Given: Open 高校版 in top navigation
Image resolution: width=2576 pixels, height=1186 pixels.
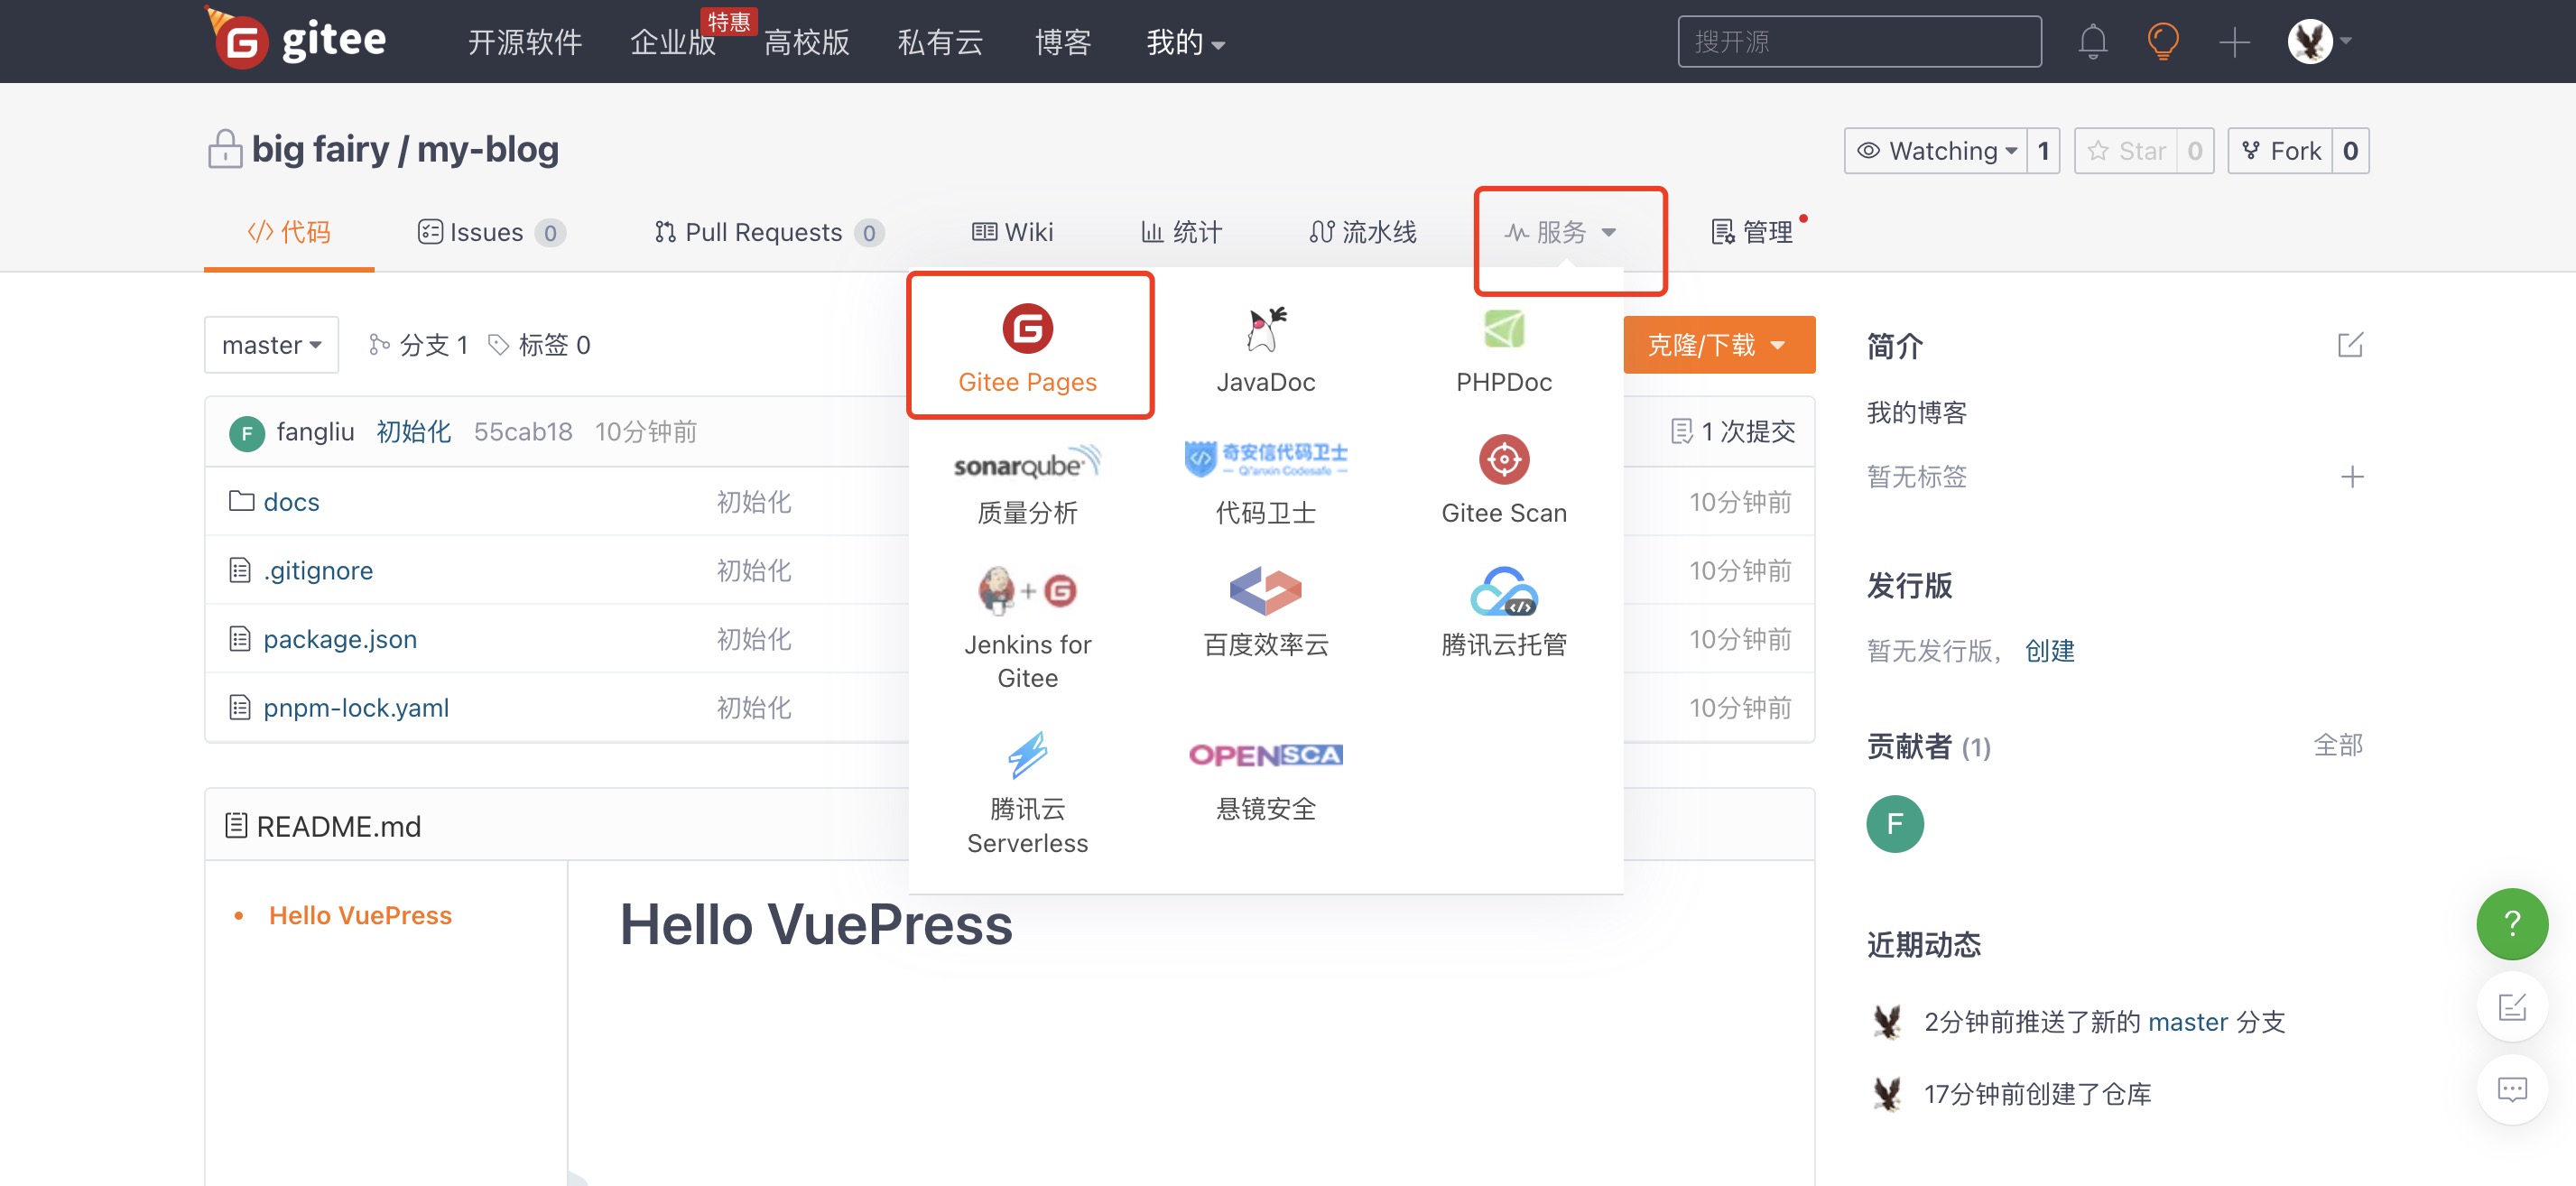Looking at the screenshot, I should [x=806, y=42].
